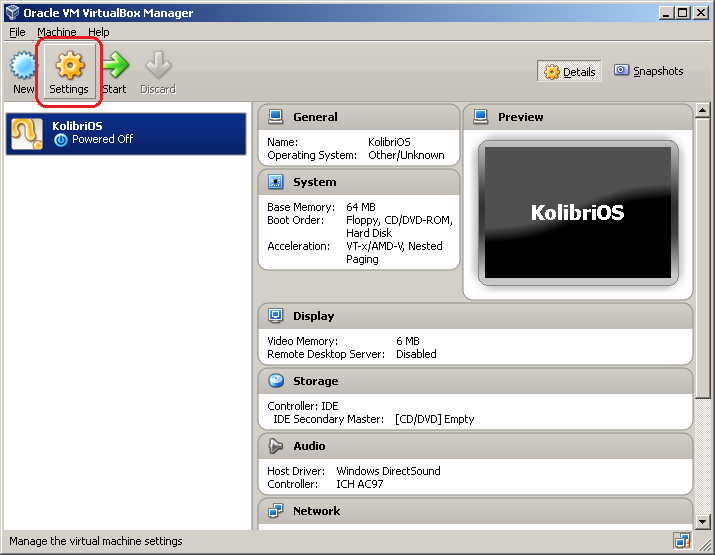715x555 pixels.
Task: Open the Help menu
Action: click(98, 32)
